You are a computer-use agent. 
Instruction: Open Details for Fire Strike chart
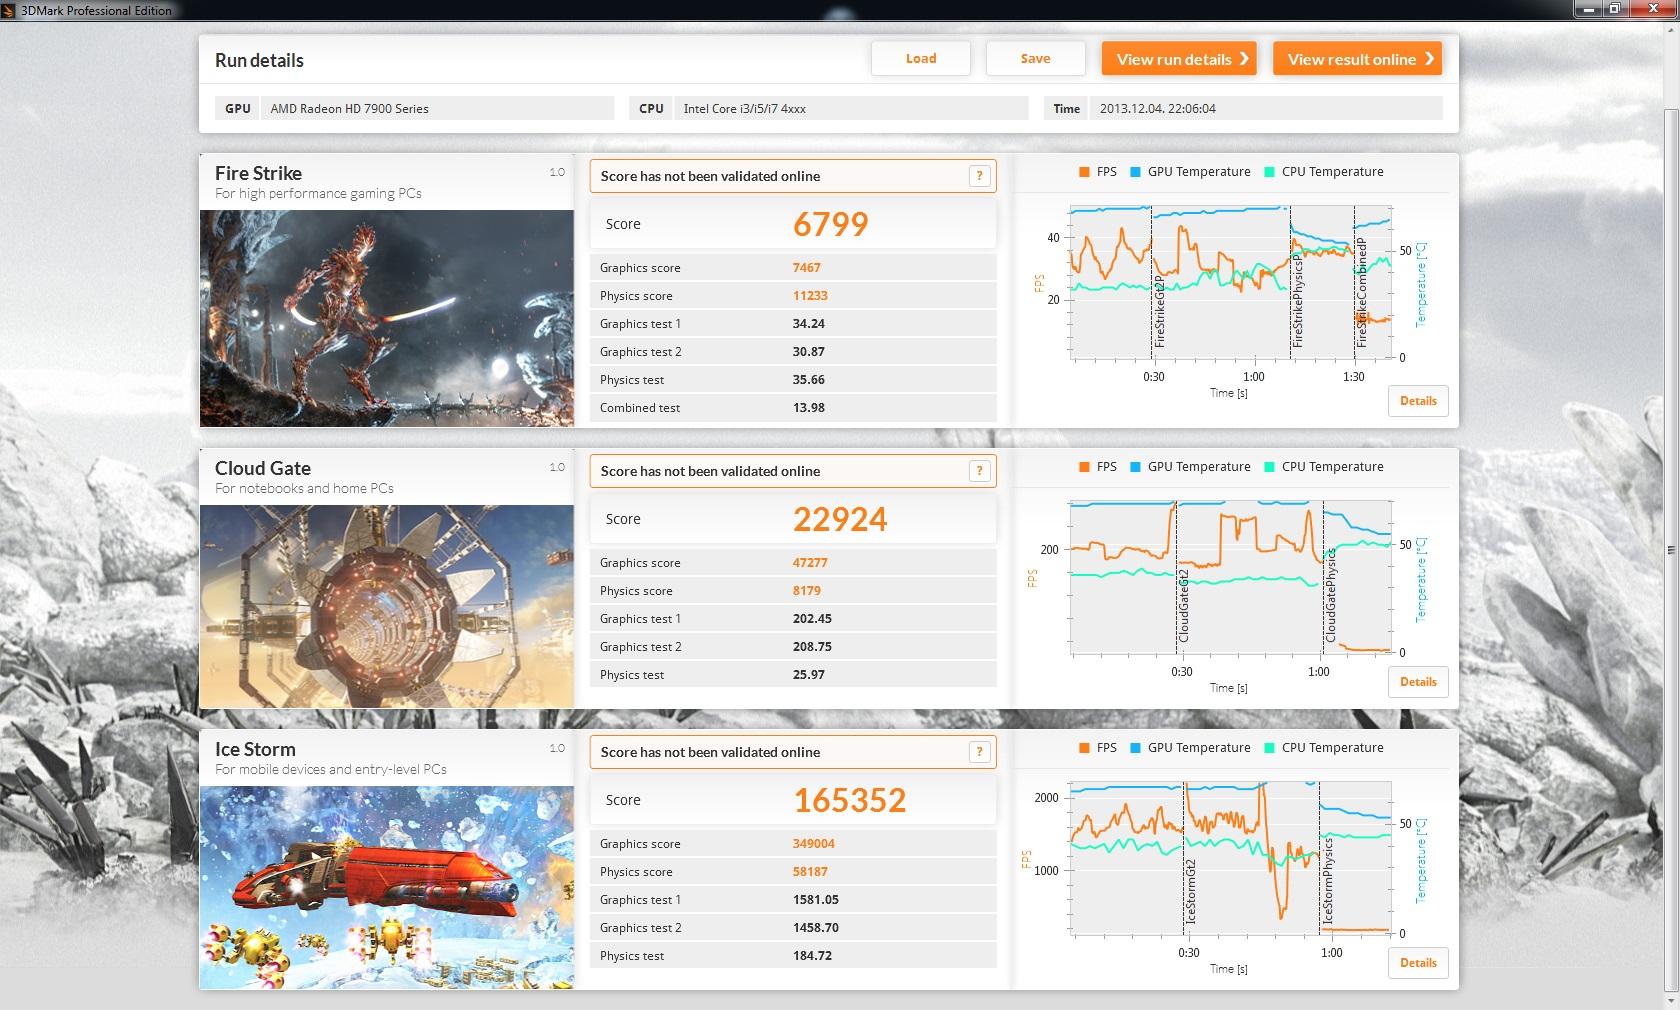1418,401
